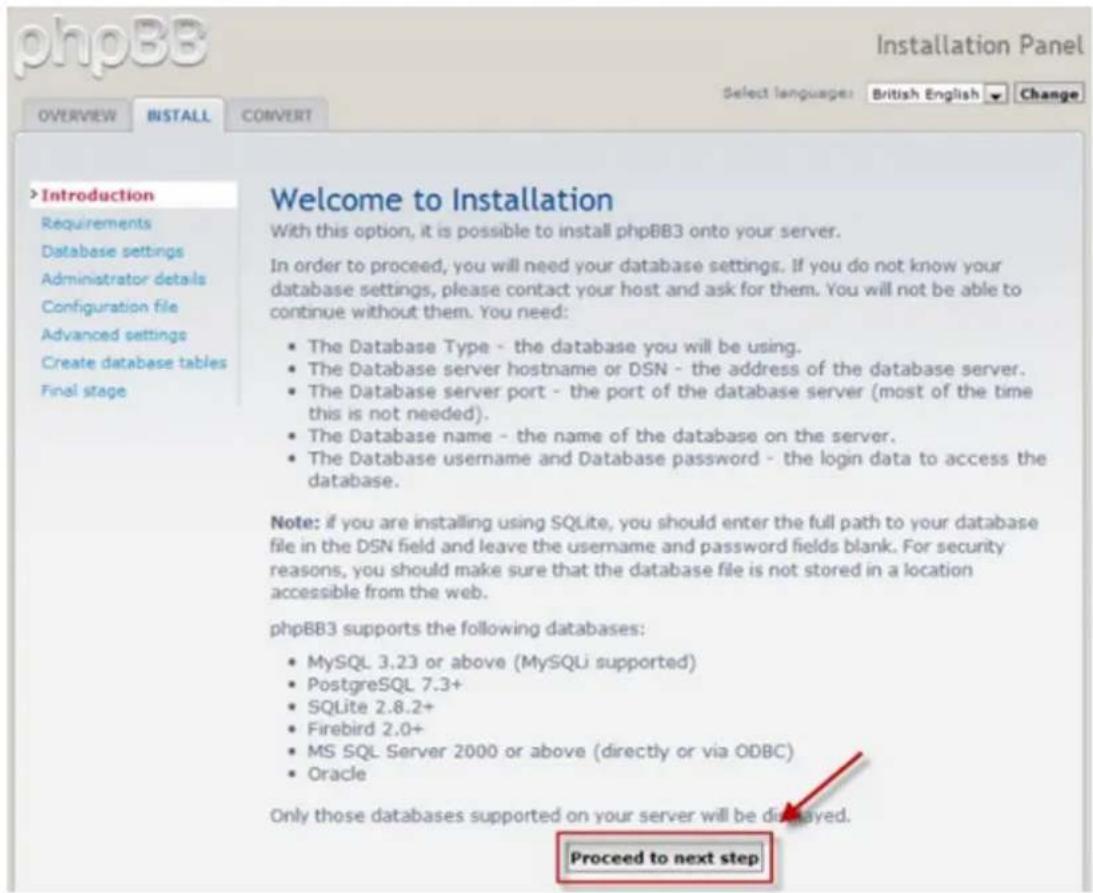Click the 'Oracle' list item

(x=337, y=774)
